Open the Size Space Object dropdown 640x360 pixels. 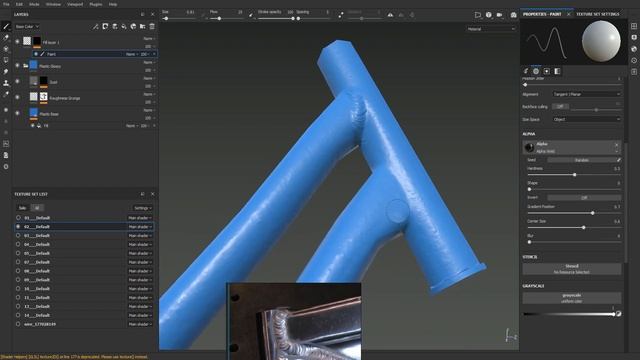click(x=587, y=120)
